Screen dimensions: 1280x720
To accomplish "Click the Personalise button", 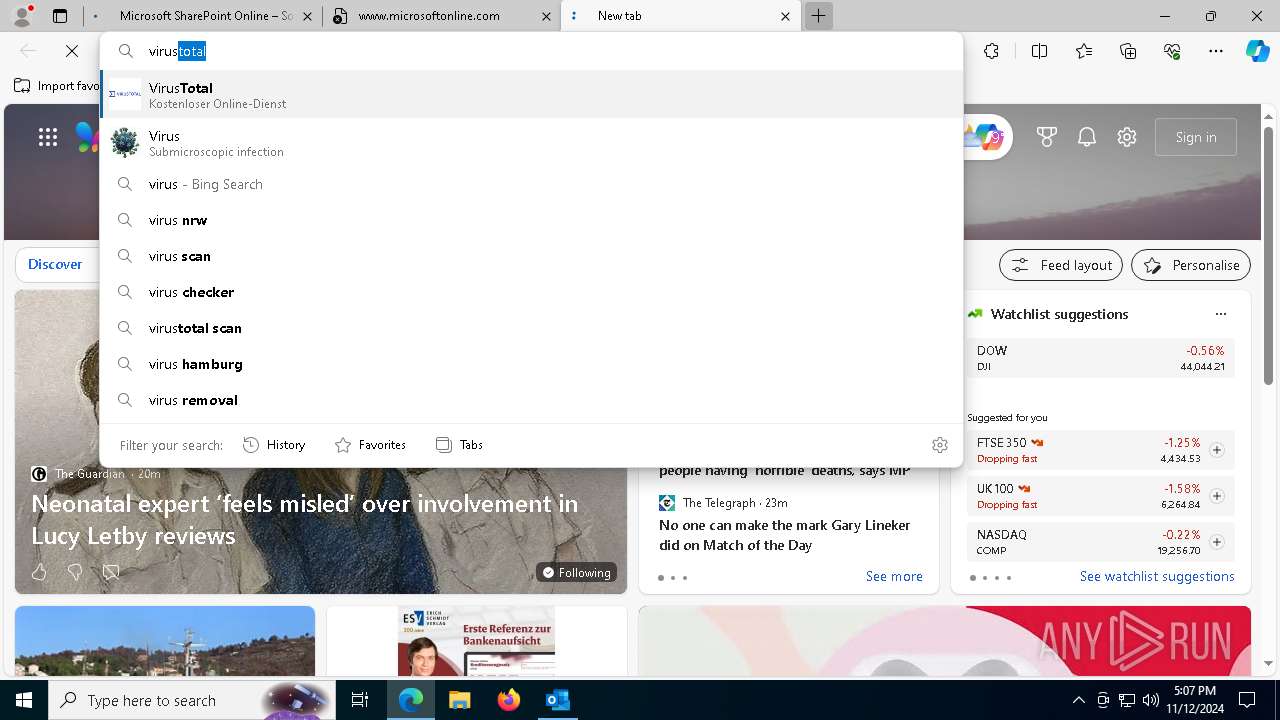I will coord(1191,265).
